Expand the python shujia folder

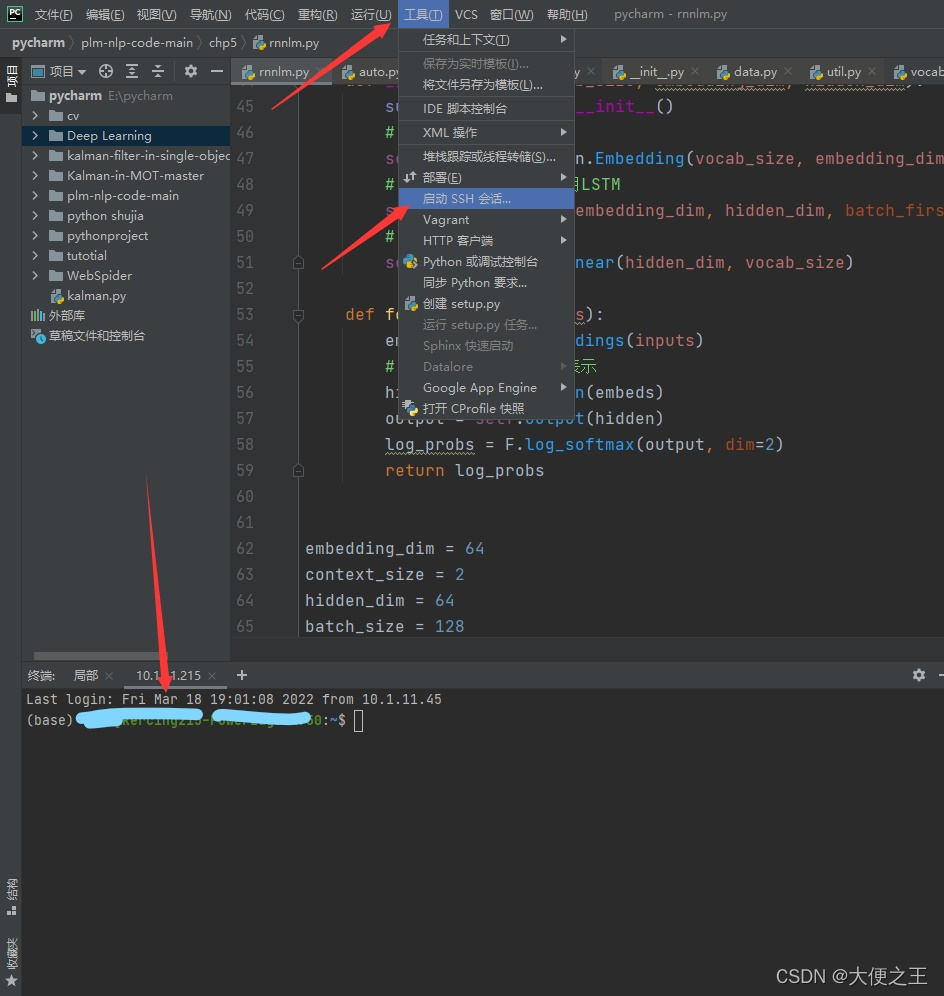coord(35,215)
